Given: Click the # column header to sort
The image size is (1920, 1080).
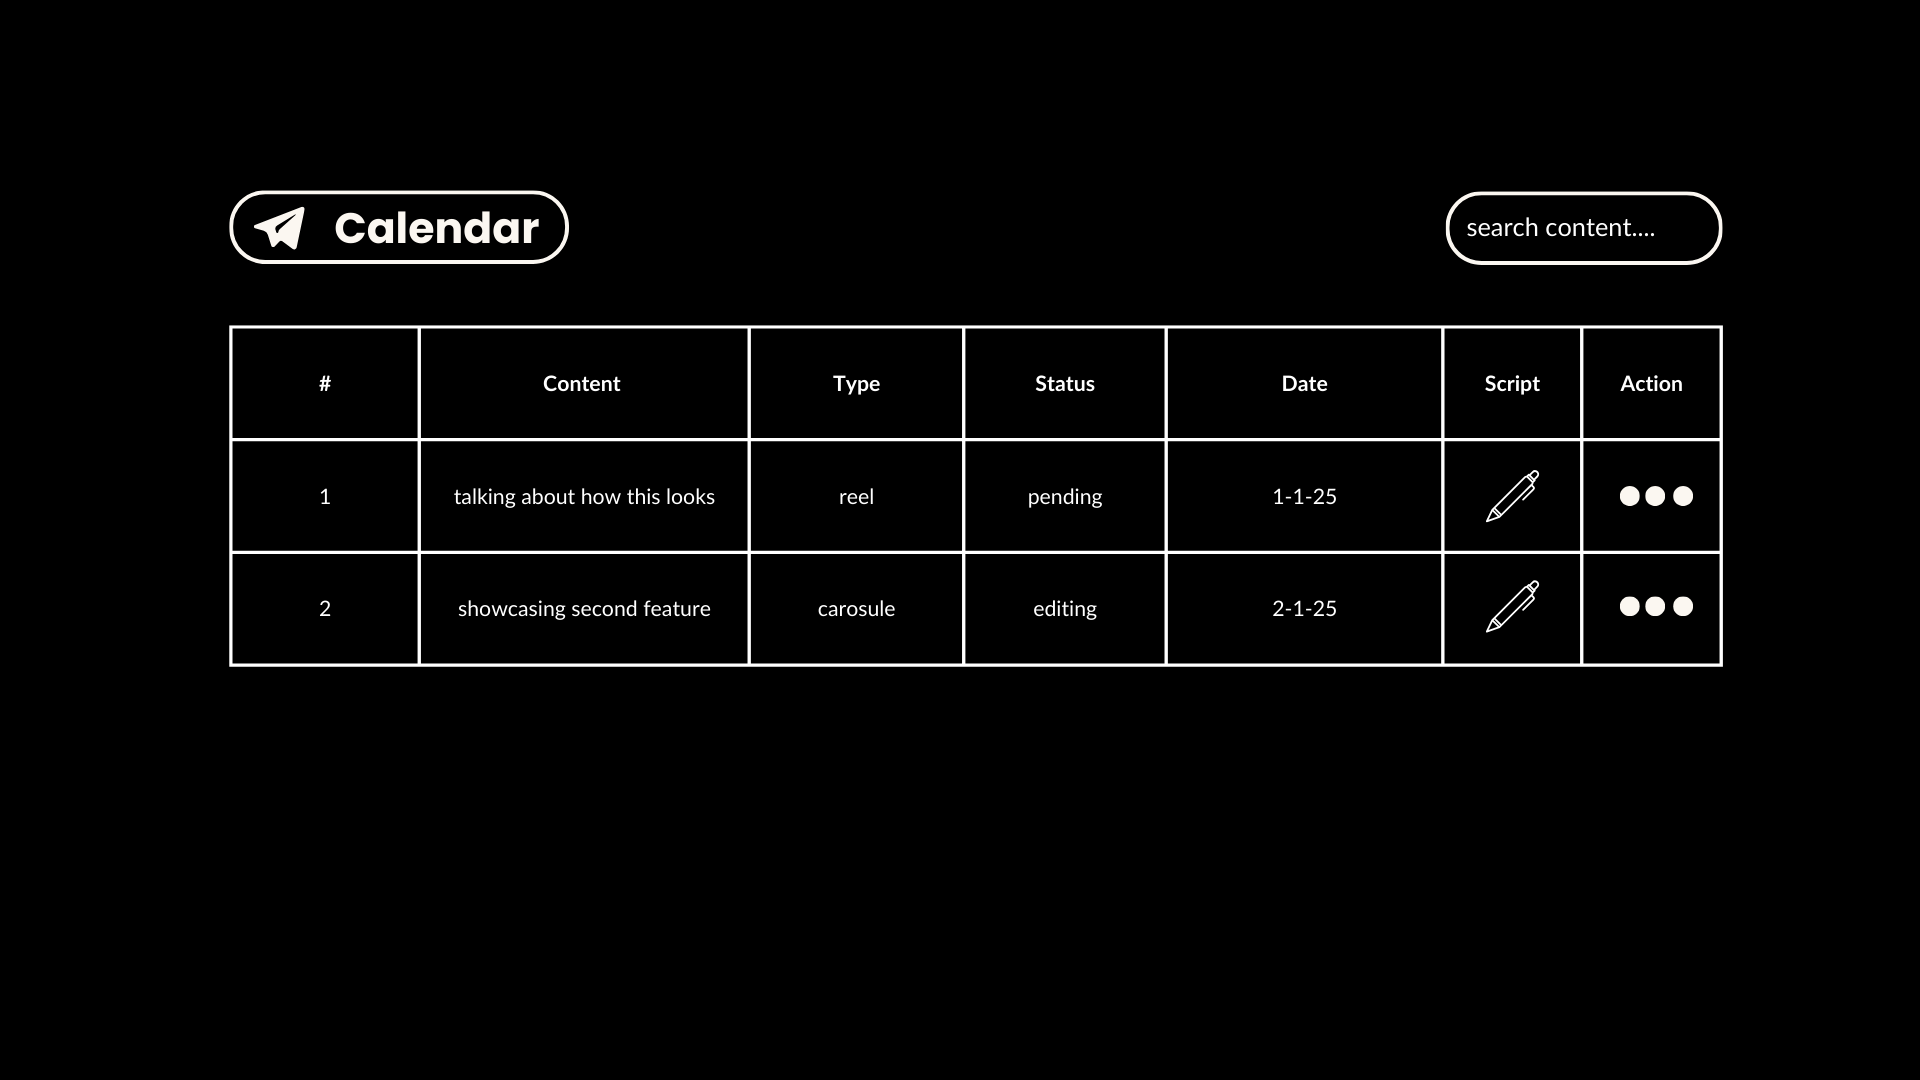Looking at the screenshot, I should 324,382.
